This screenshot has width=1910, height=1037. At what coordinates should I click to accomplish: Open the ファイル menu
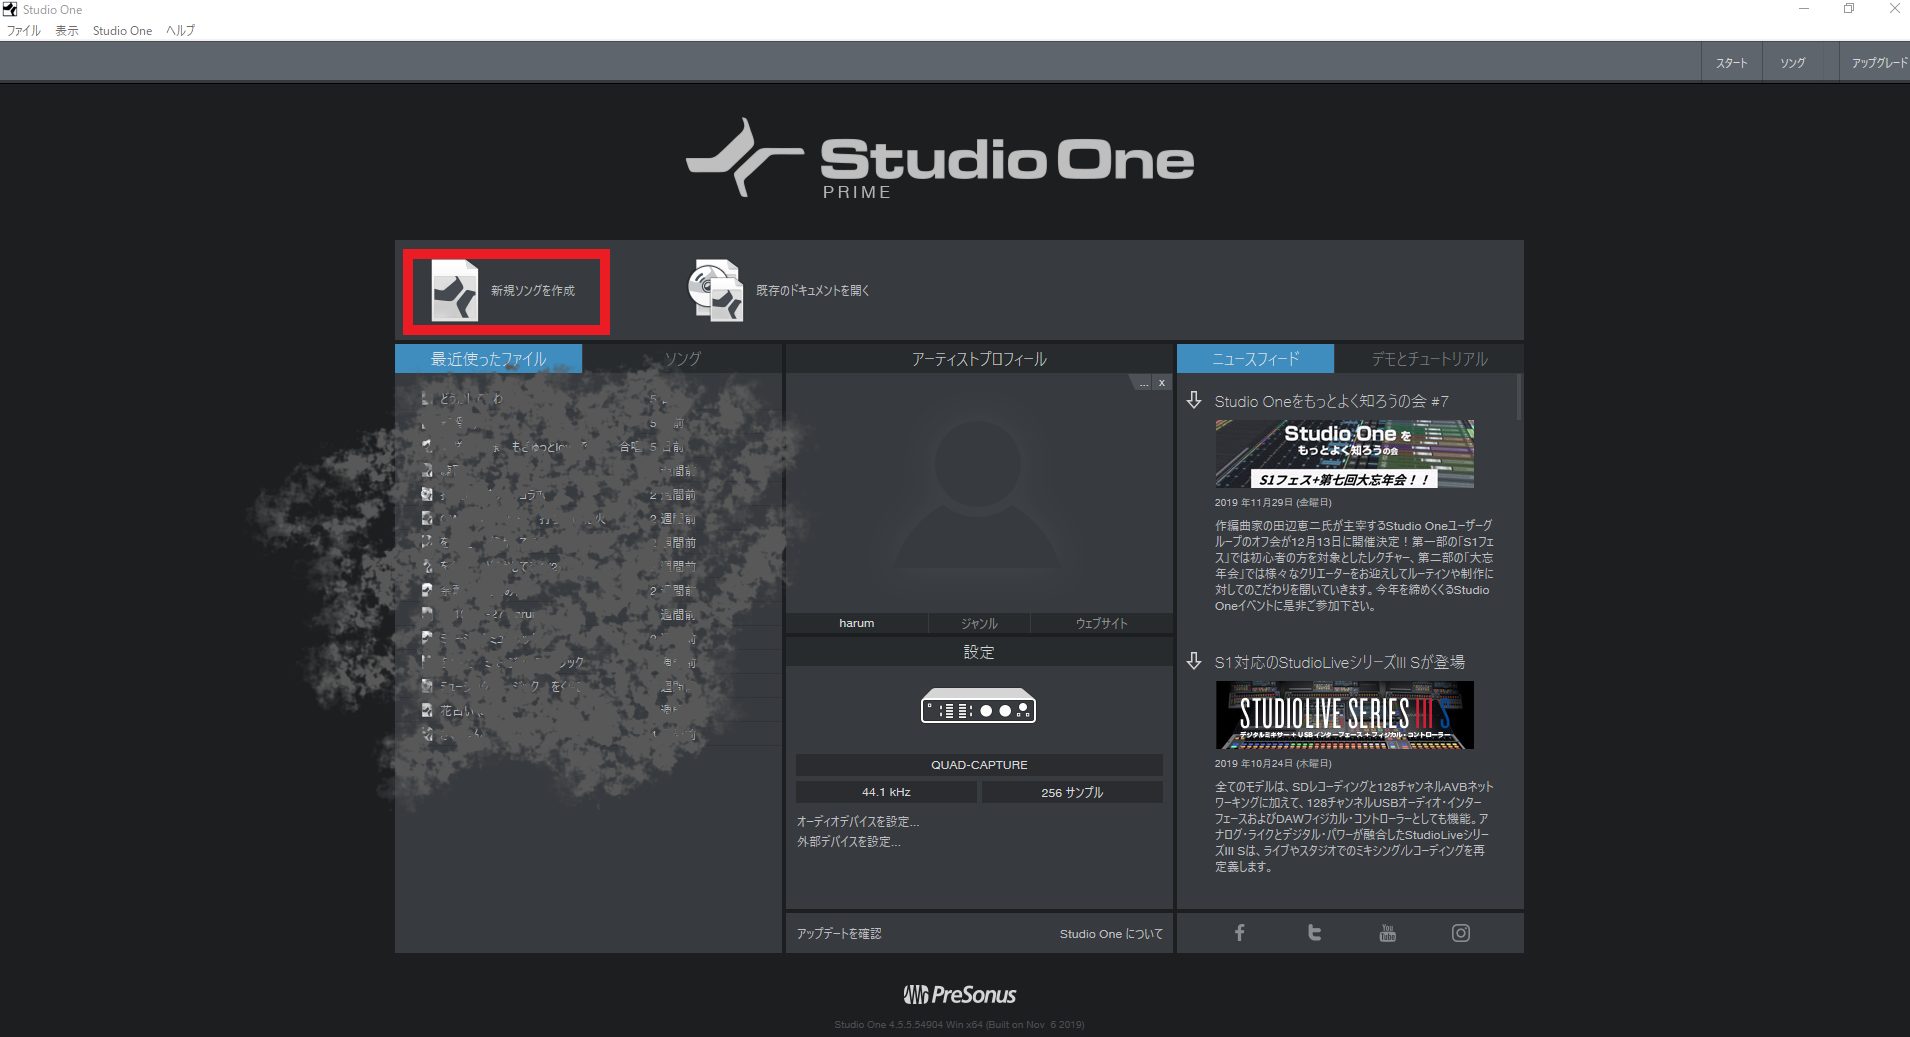coord(24,31)
